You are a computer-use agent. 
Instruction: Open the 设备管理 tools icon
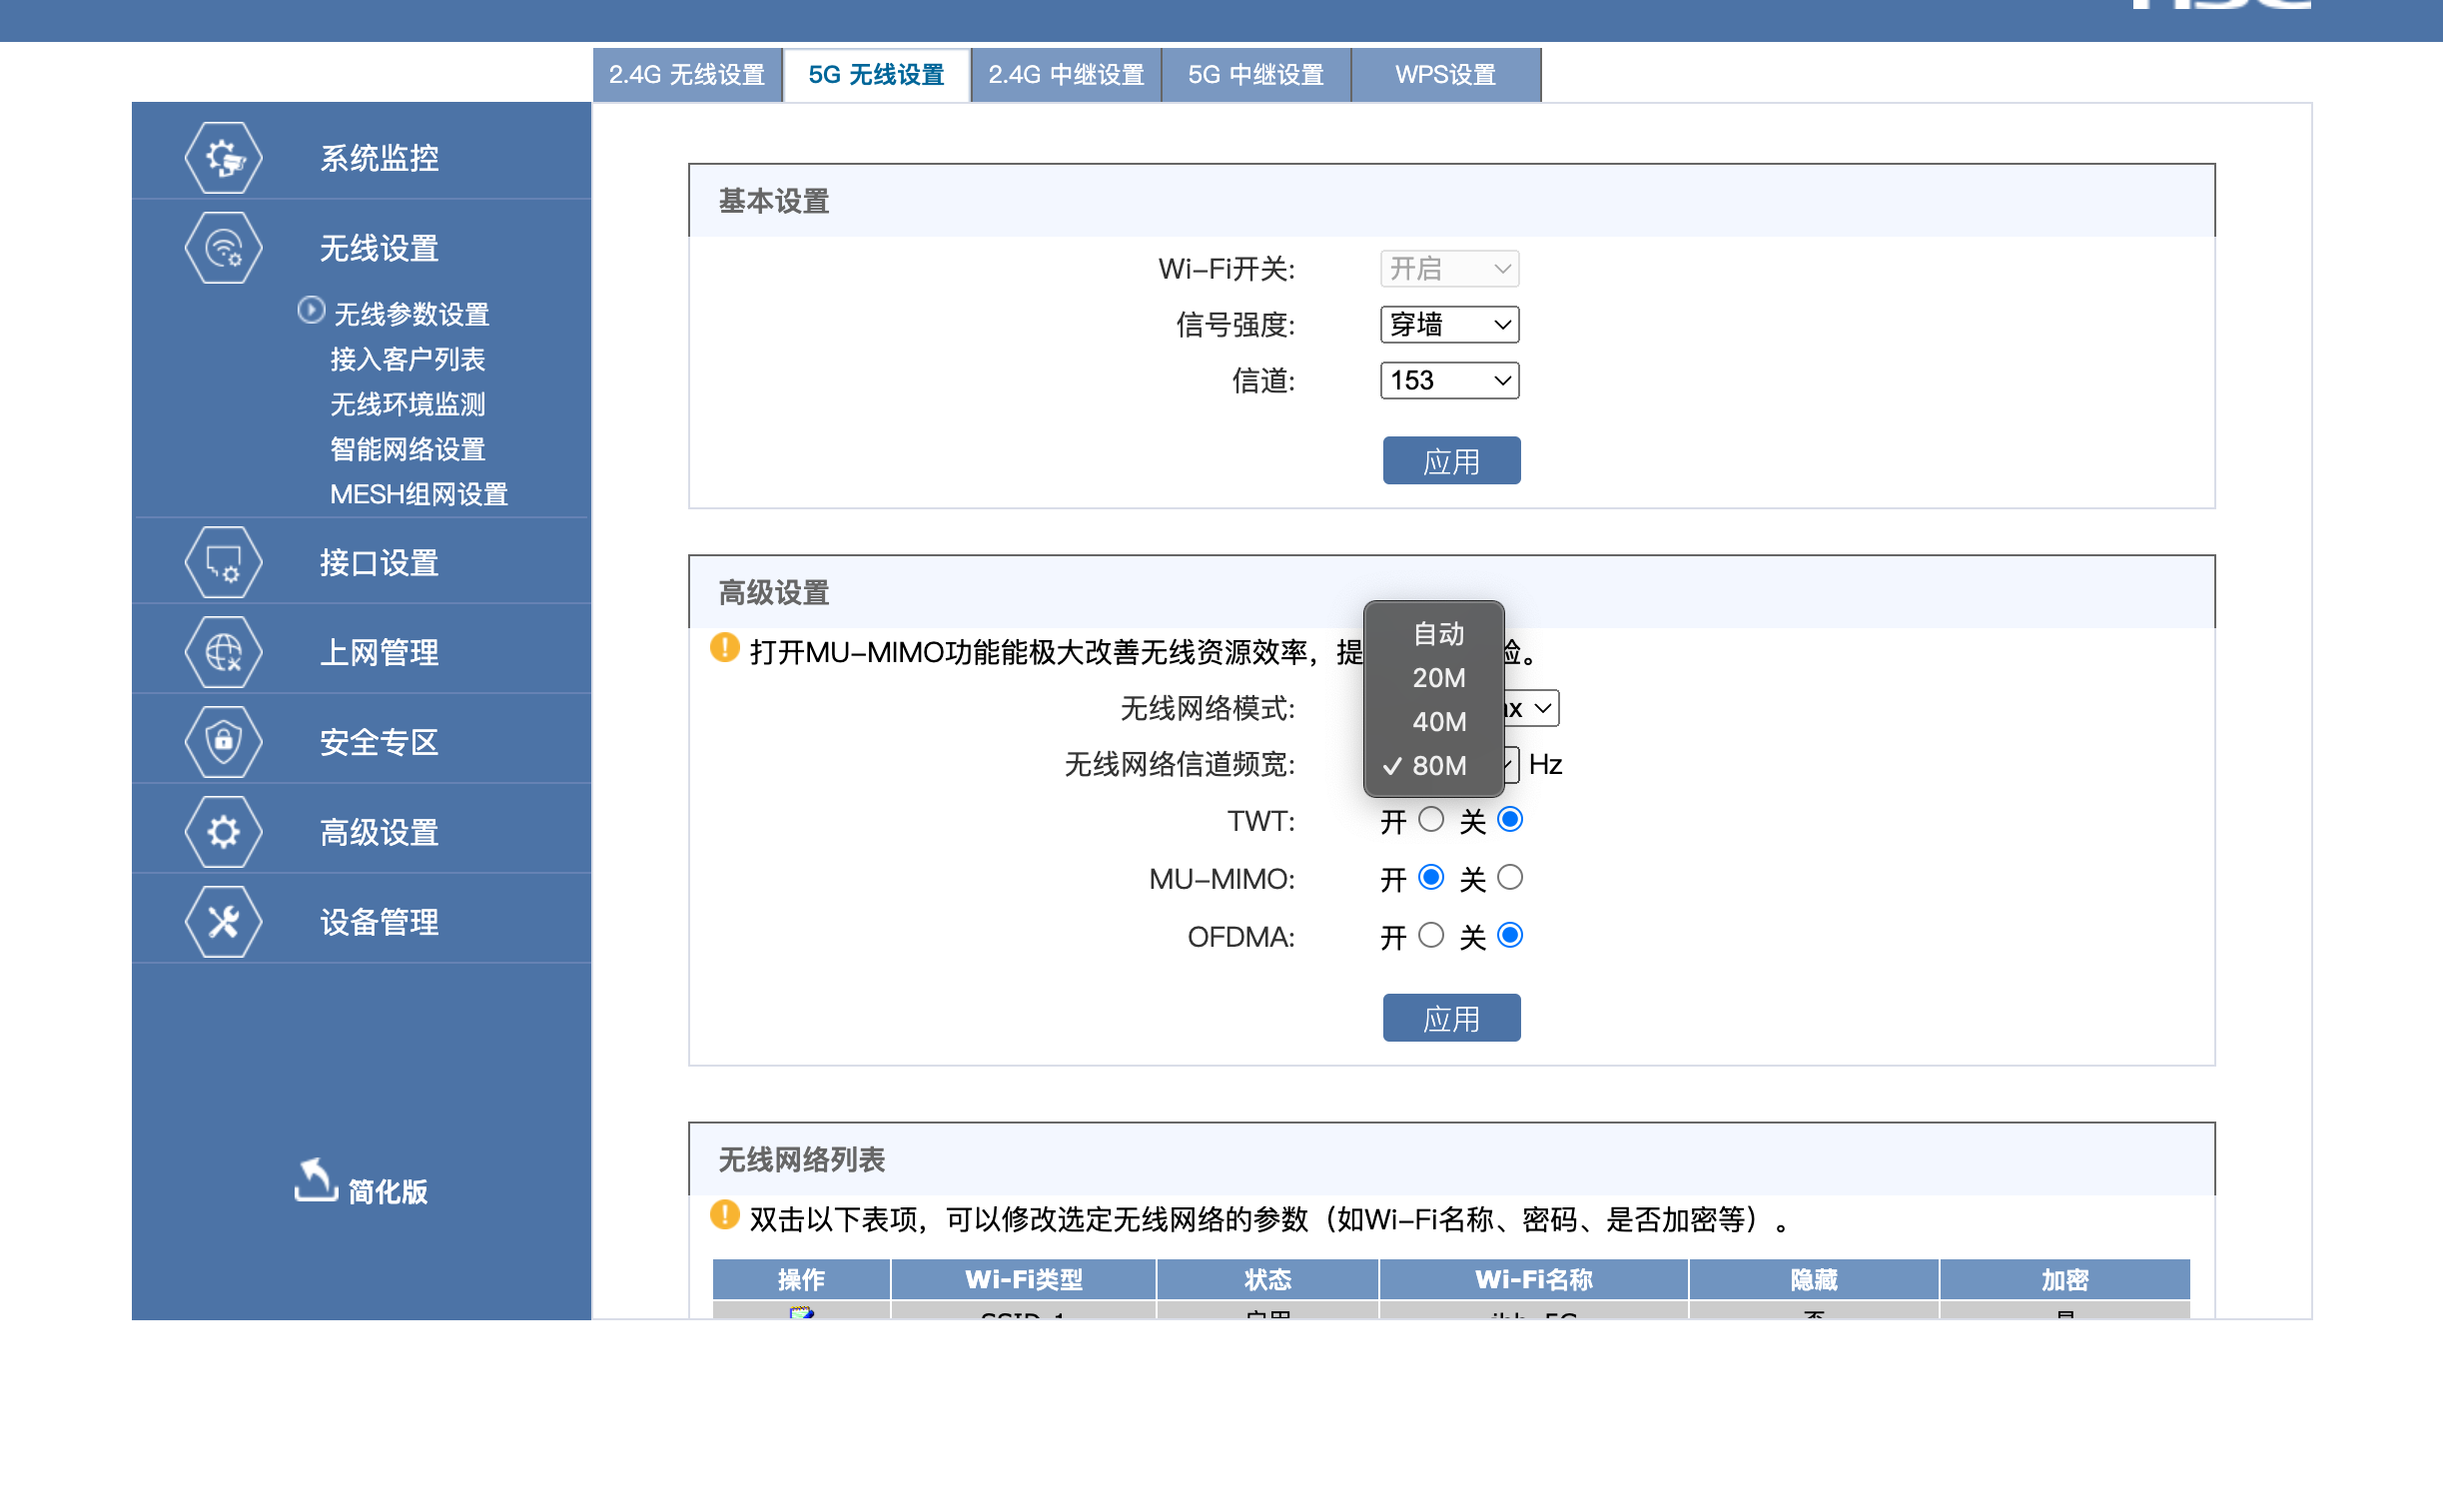pos(223,922)
